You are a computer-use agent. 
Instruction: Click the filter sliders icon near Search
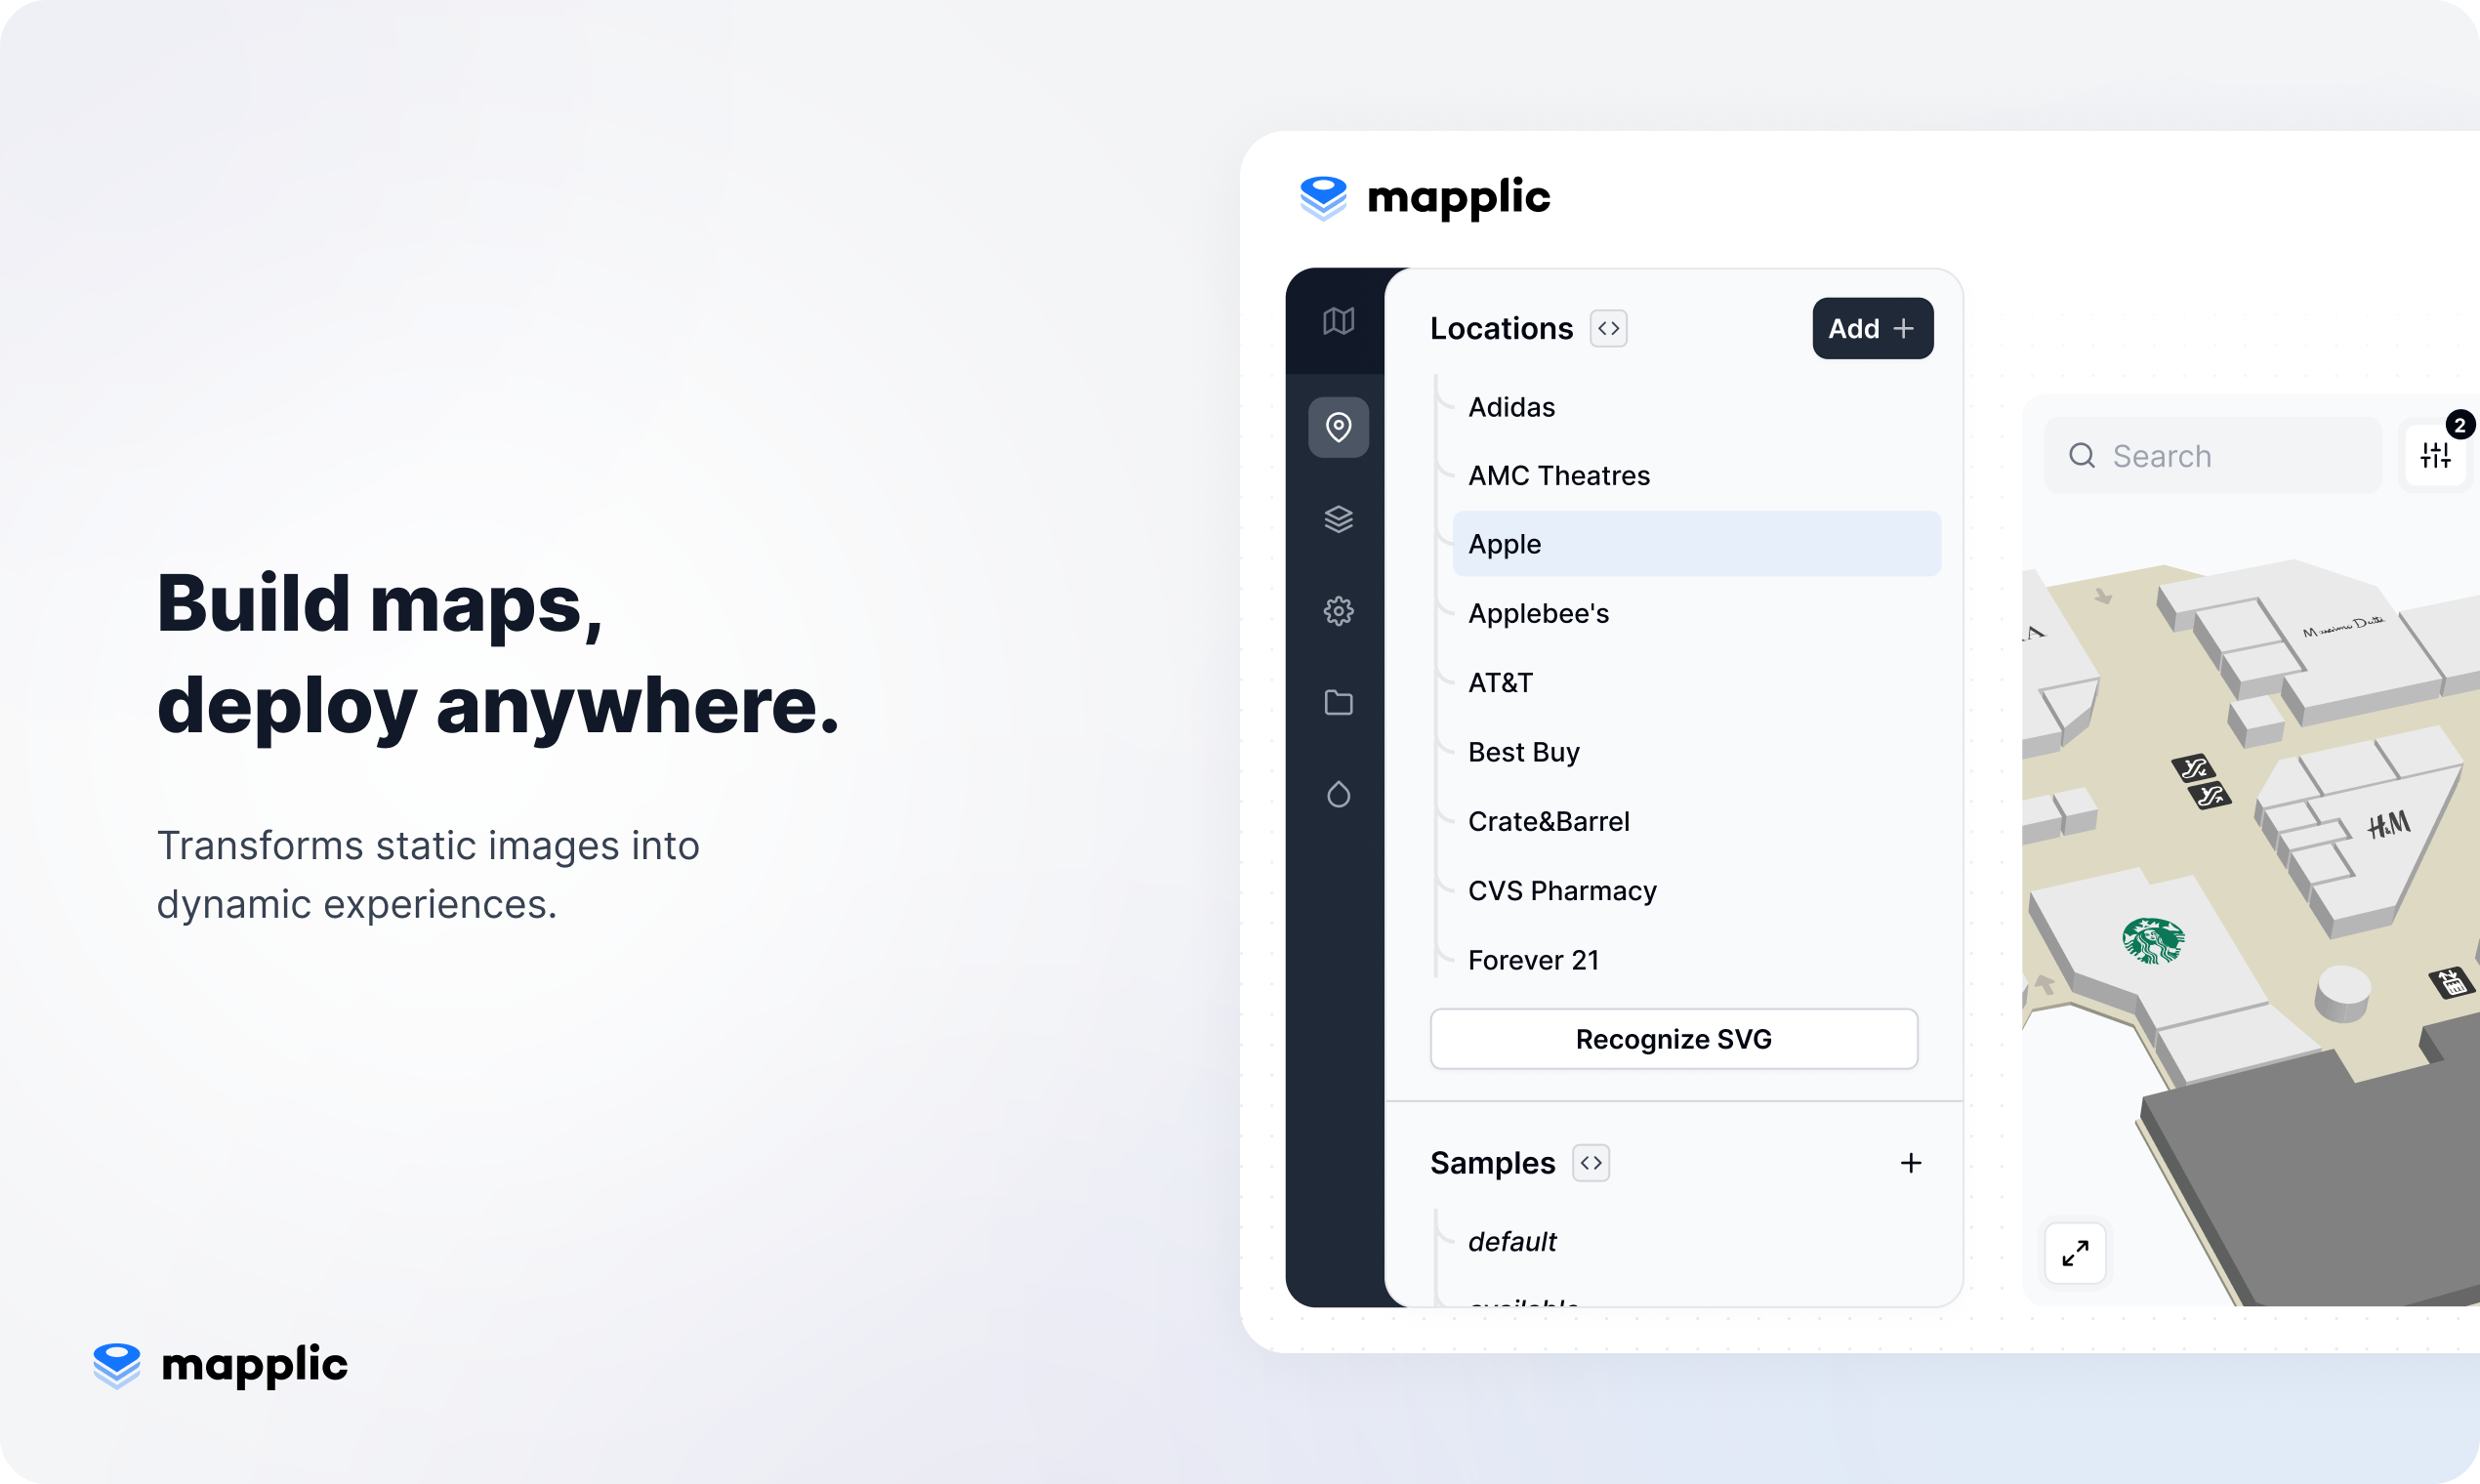pyautogui.click(x=2438, y=452)
